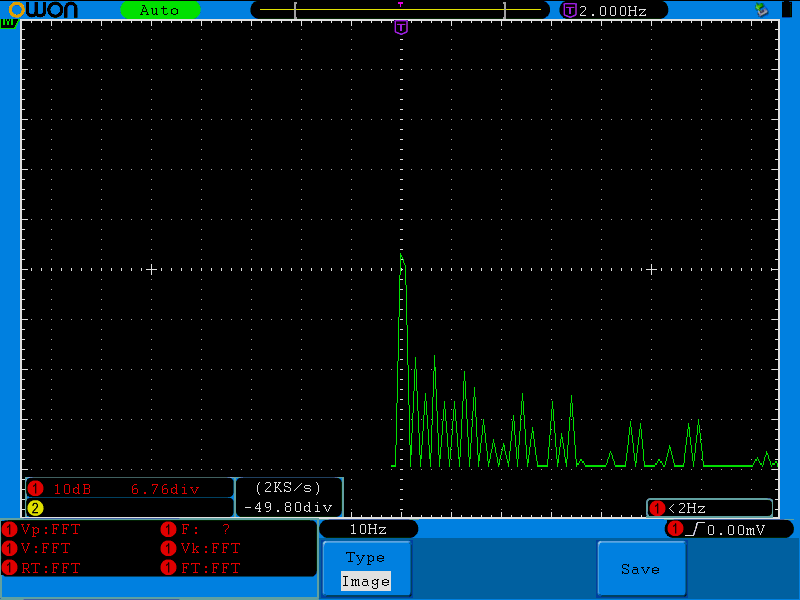Click the channel 1 icon beside FT:FFT
This screenshot has width=800, height=600.
[x=170, y=568]
